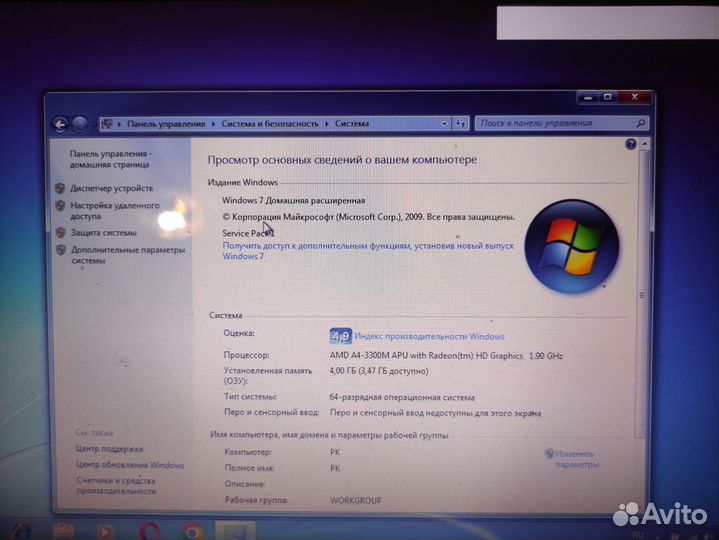Open Счетчики и средства производительности link
Screen dimensions: 719x540
click(116, 485)
